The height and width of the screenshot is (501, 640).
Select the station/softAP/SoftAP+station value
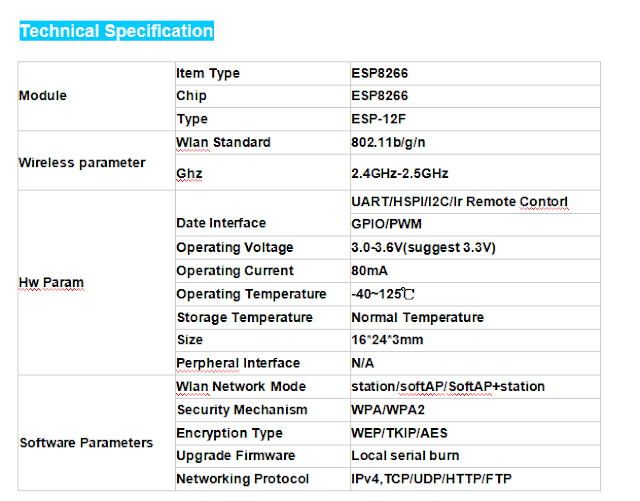tap(448, 386)
